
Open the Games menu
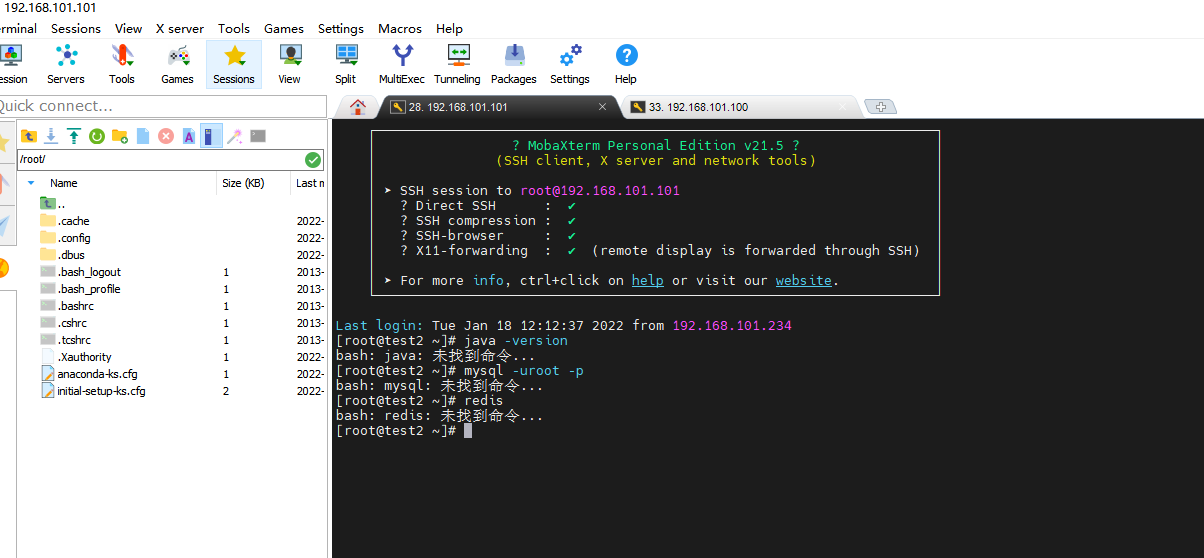[x=284, y=29]
